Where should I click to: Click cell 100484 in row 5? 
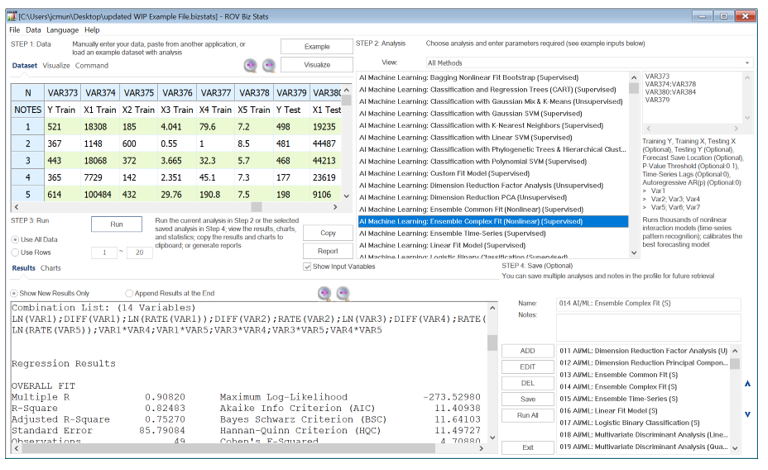click(x=100, y=195)
